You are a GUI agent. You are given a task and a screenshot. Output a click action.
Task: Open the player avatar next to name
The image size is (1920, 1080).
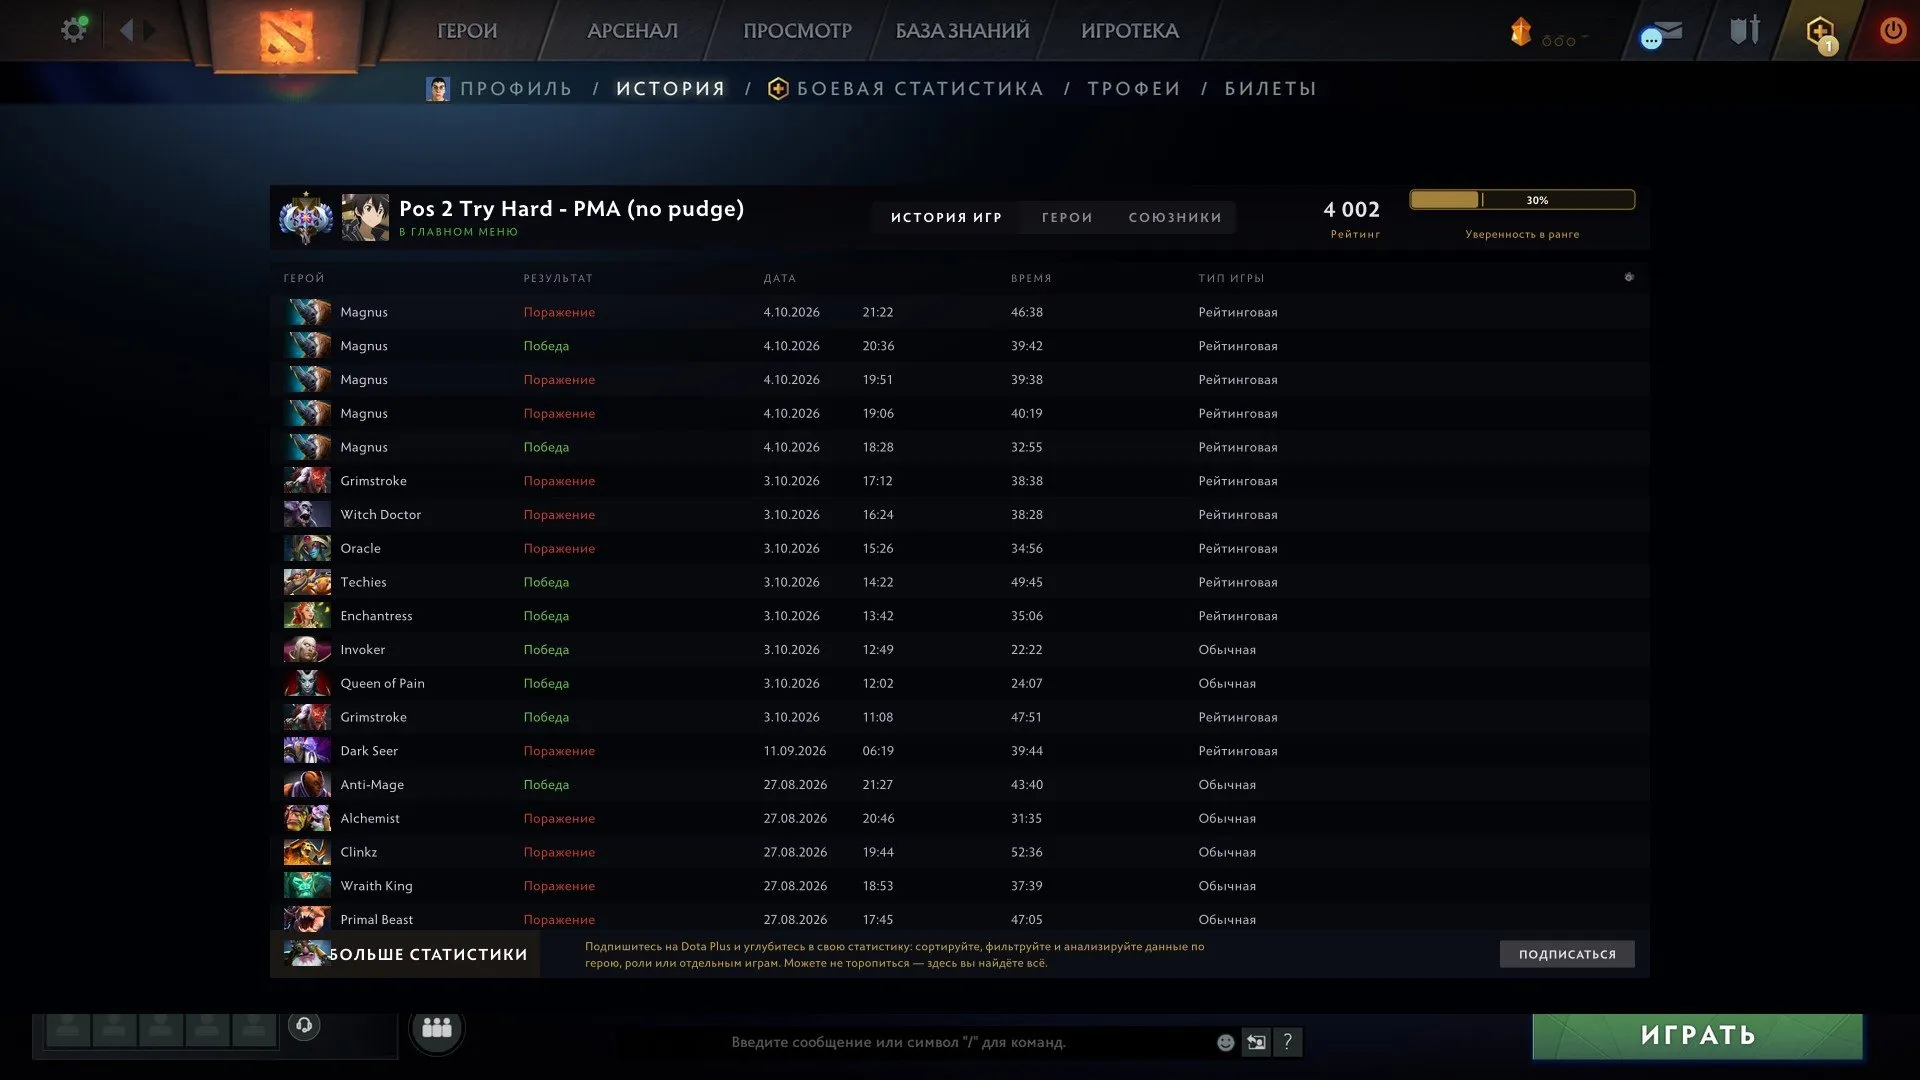click(x=365, y=217)
